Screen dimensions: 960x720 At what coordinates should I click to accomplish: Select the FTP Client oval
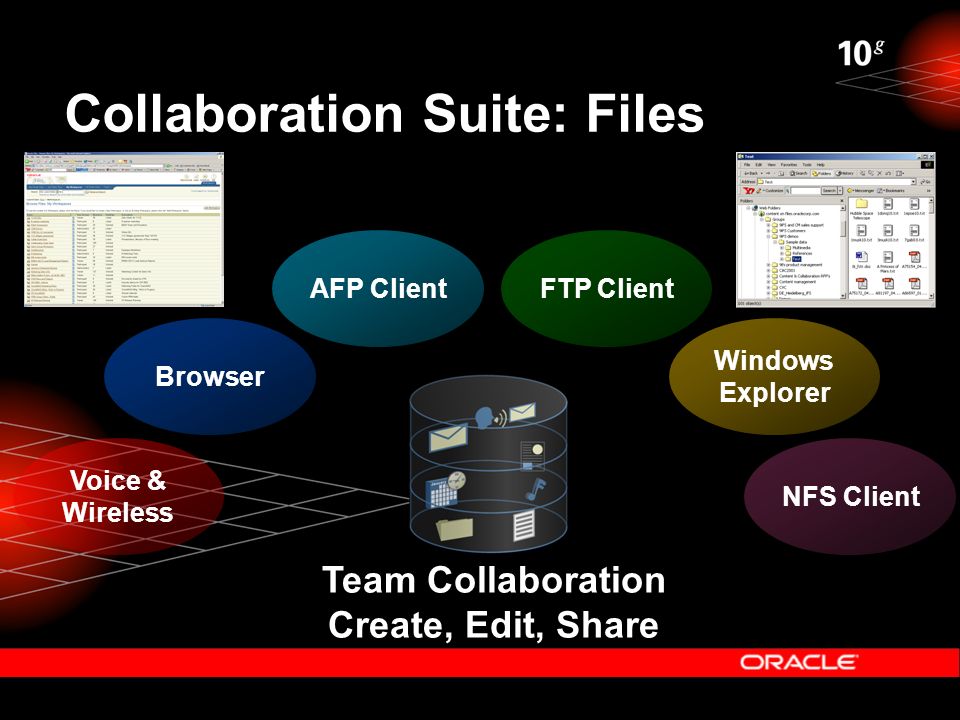[606, 288]
